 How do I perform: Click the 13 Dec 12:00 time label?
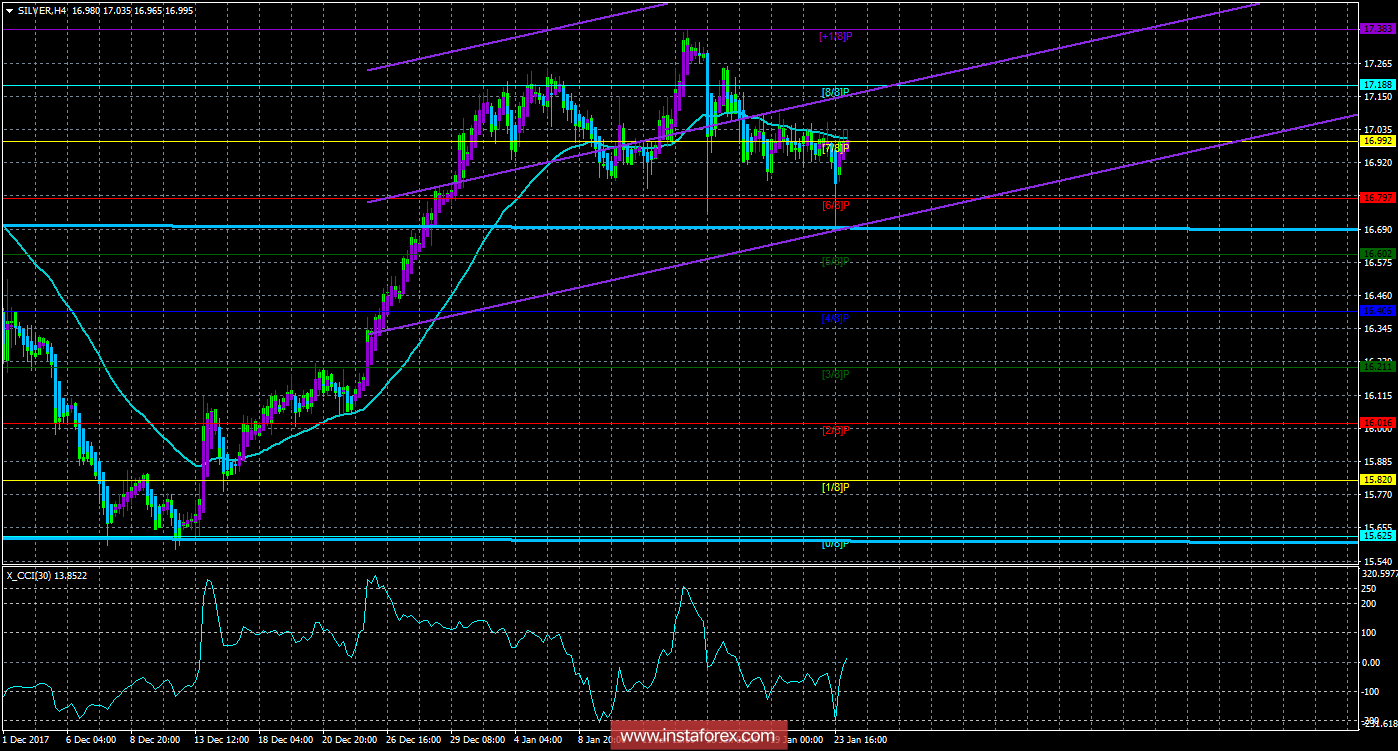click(x=223, y=740)
